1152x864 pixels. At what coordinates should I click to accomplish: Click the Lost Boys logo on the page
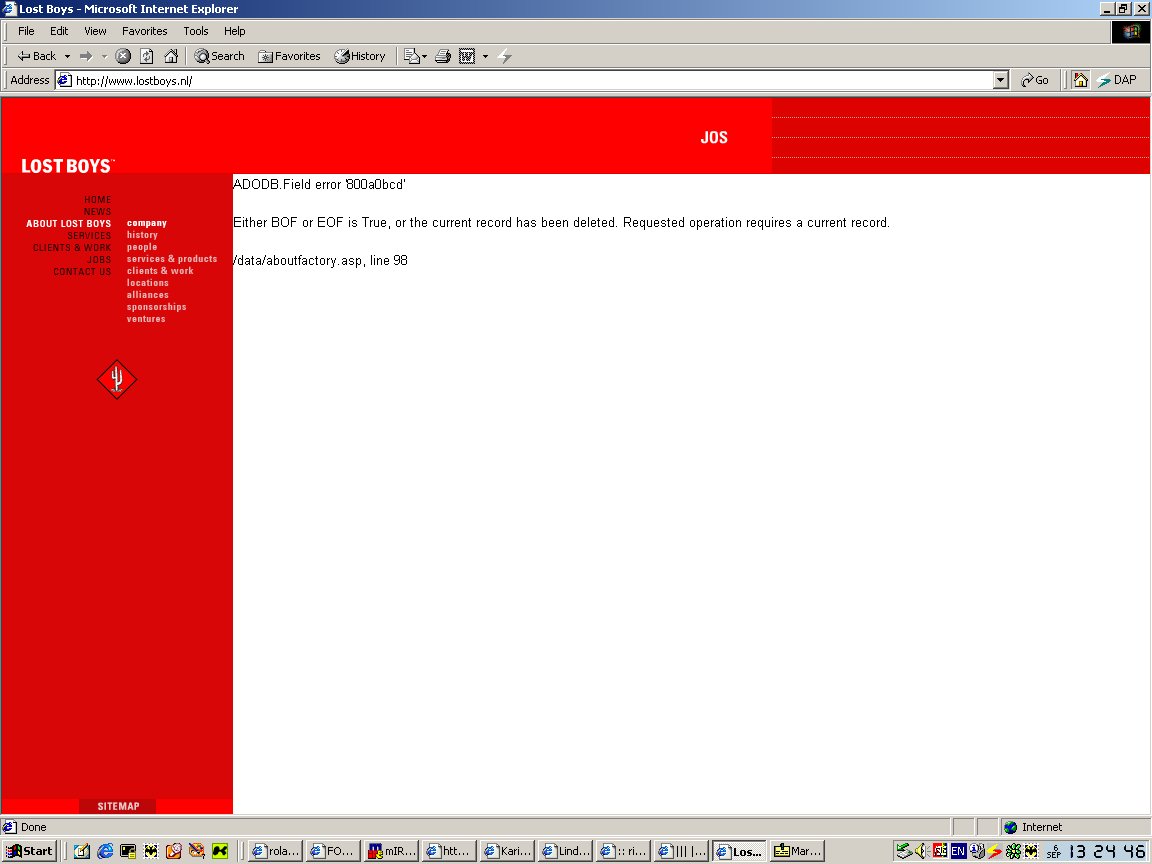pyautogui.click(x=68, y=166)
